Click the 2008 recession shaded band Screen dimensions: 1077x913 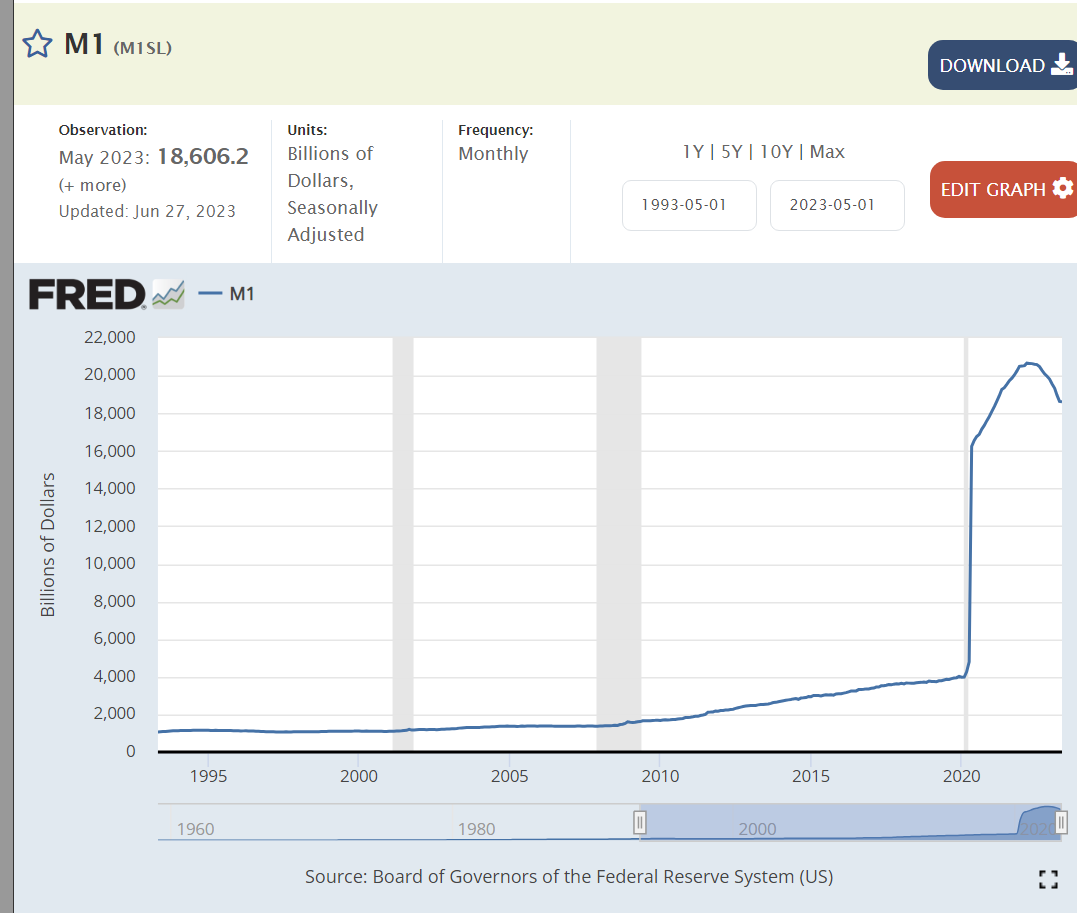click(618, 545)
